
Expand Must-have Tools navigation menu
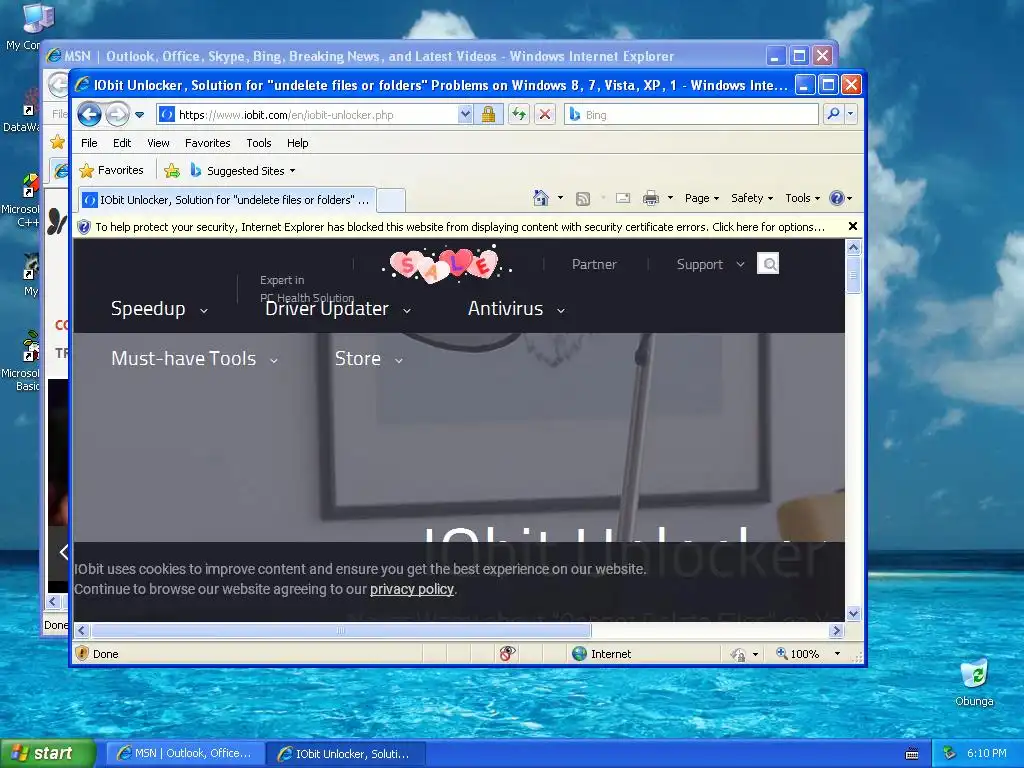195,359
